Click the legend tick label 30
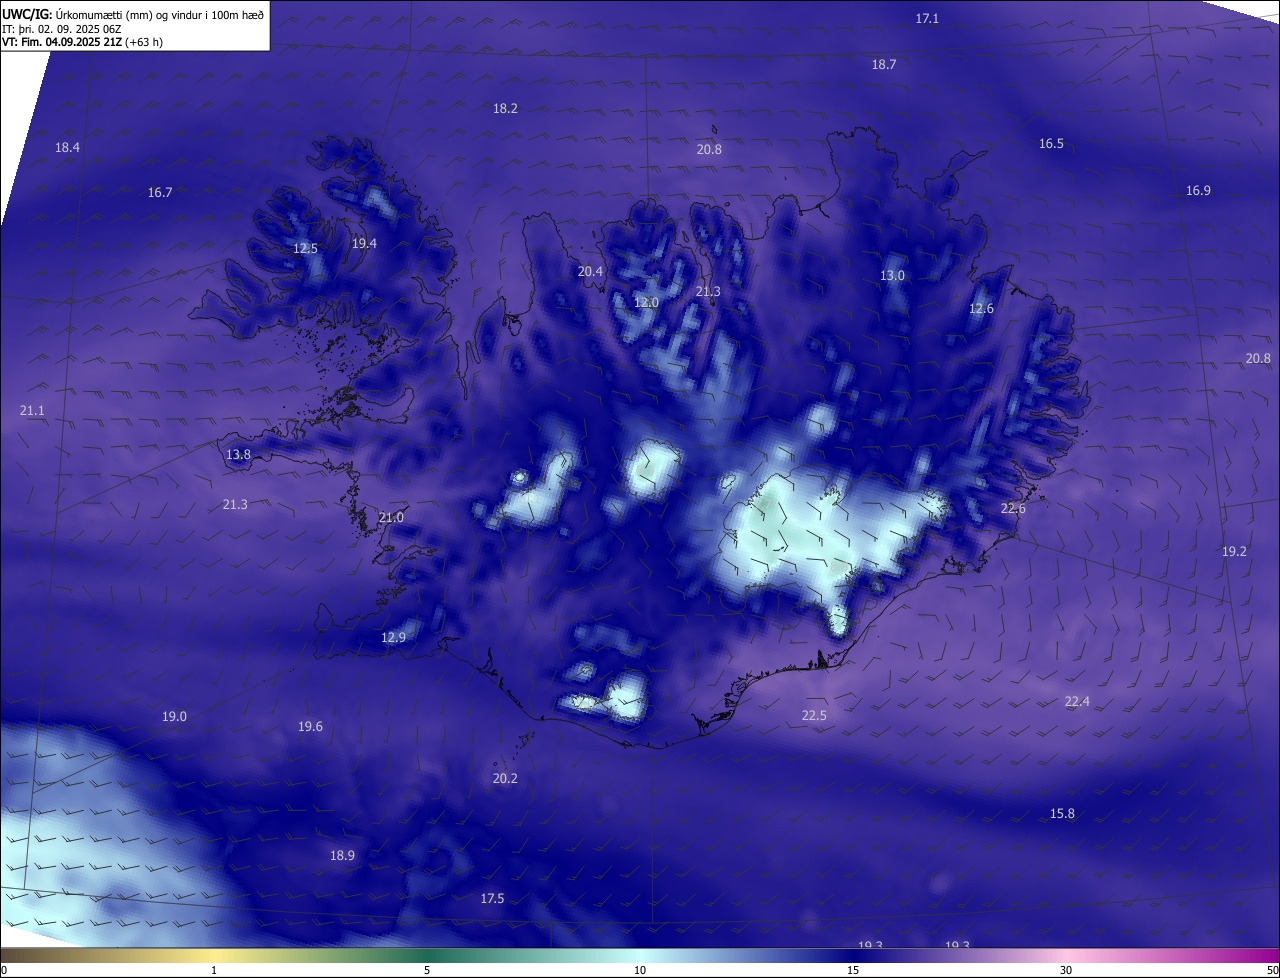The image size is (1280, 978). click(x=1066, y=970)
